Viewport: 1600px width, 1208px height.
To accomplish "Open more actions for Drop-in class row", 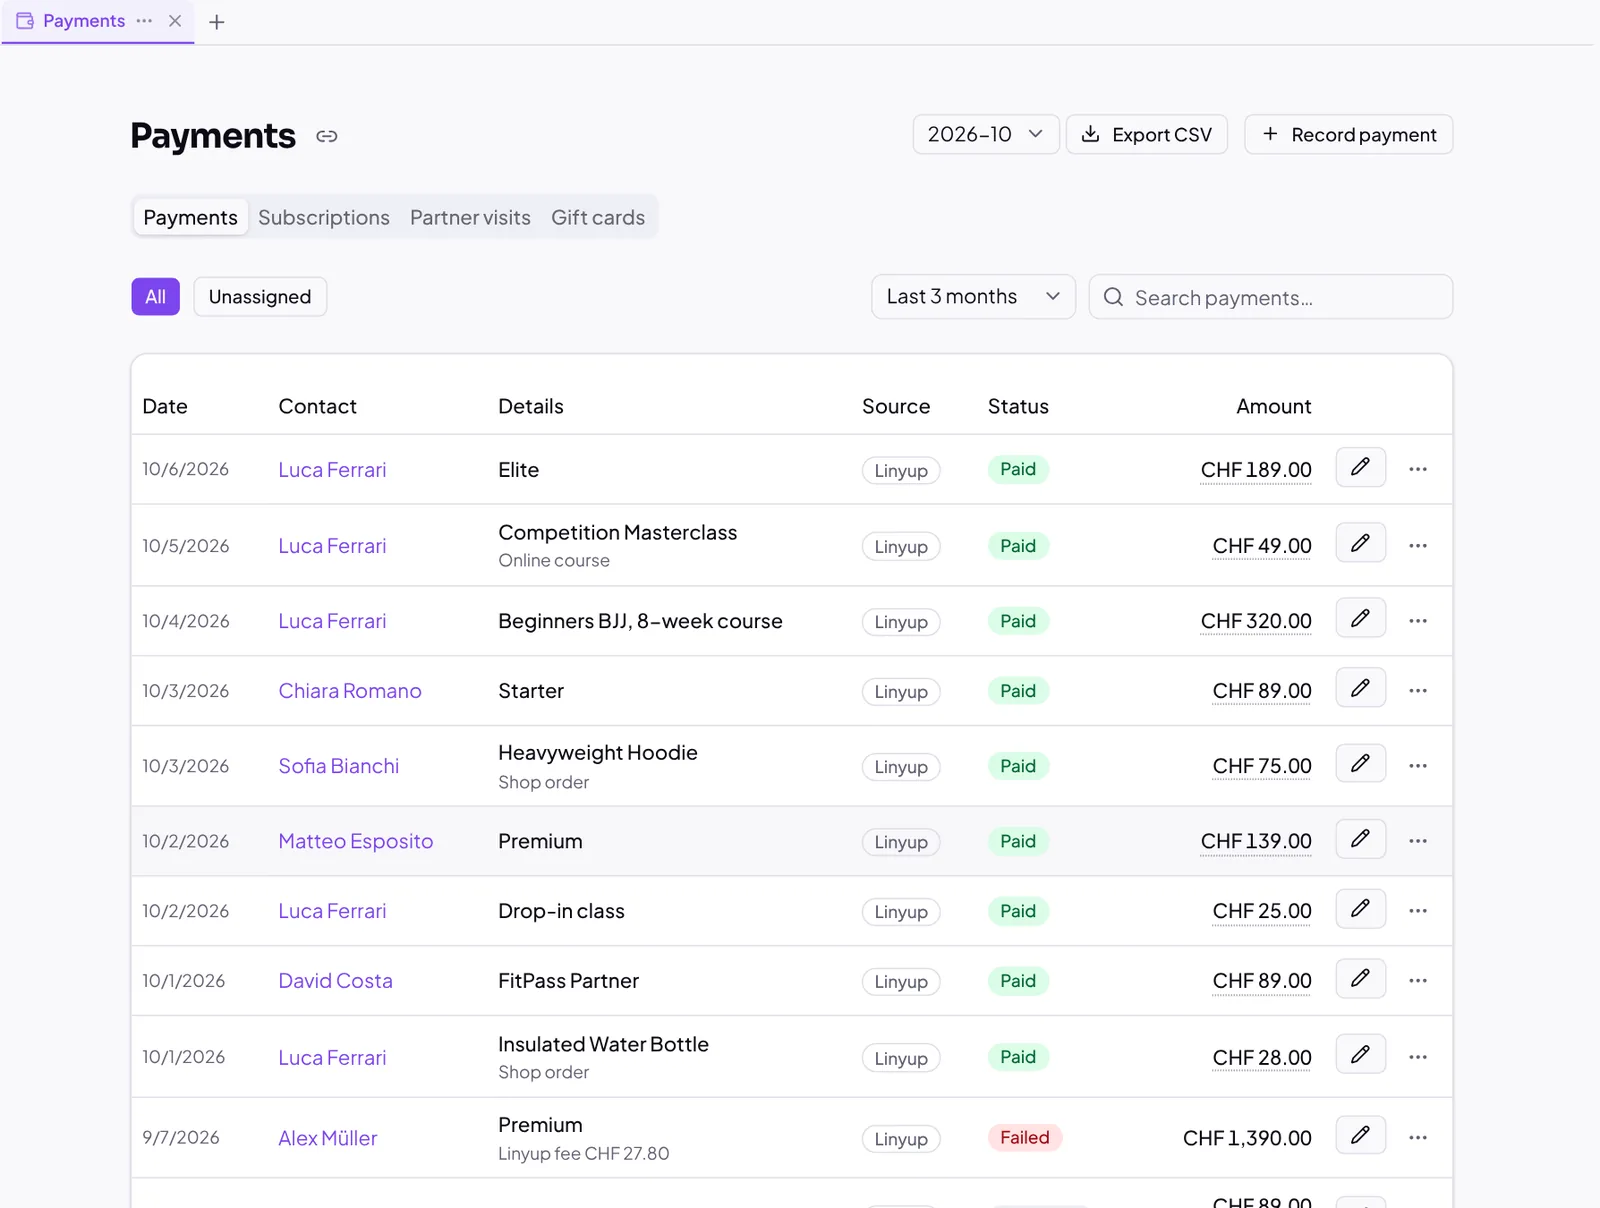I will pos(1418,911).
